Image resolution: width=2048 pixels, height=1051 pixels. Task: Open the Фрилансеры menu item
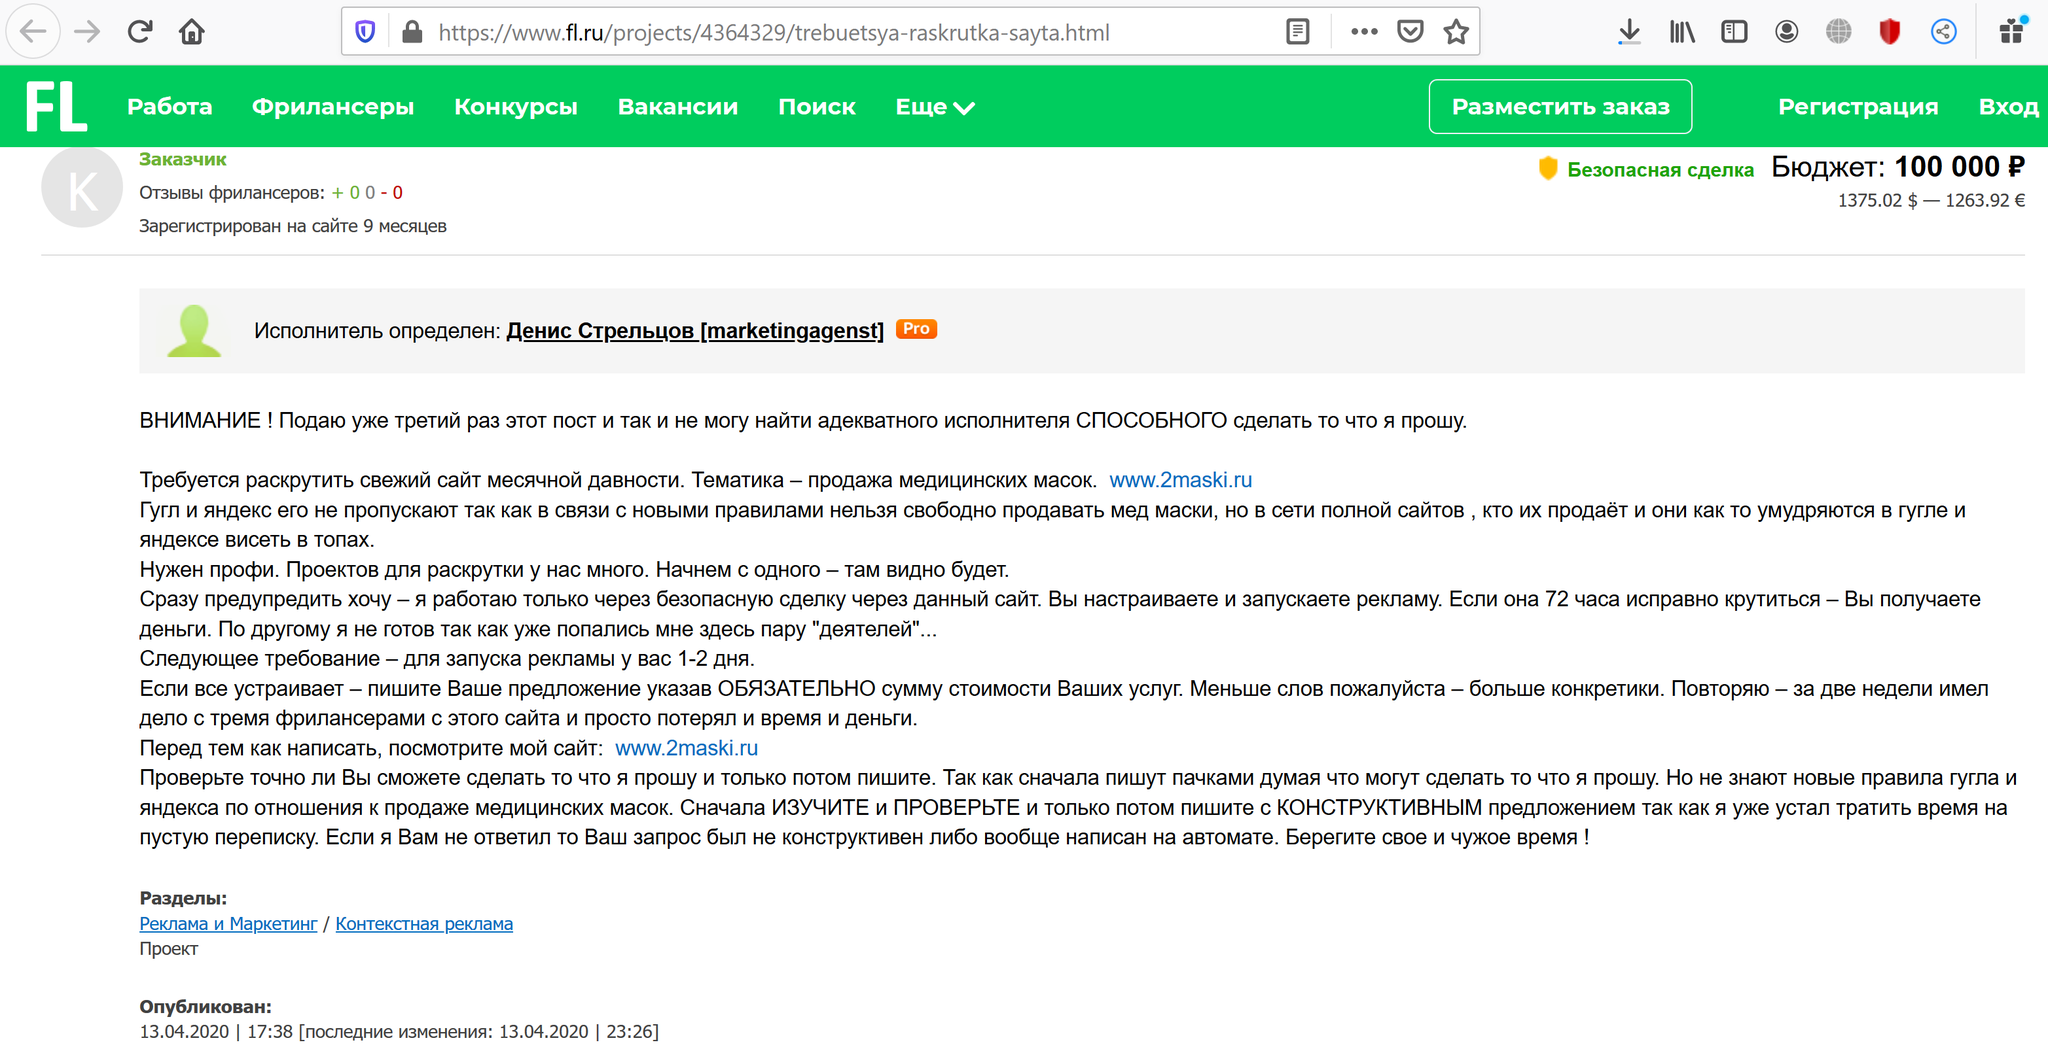[x=333, y=106]
